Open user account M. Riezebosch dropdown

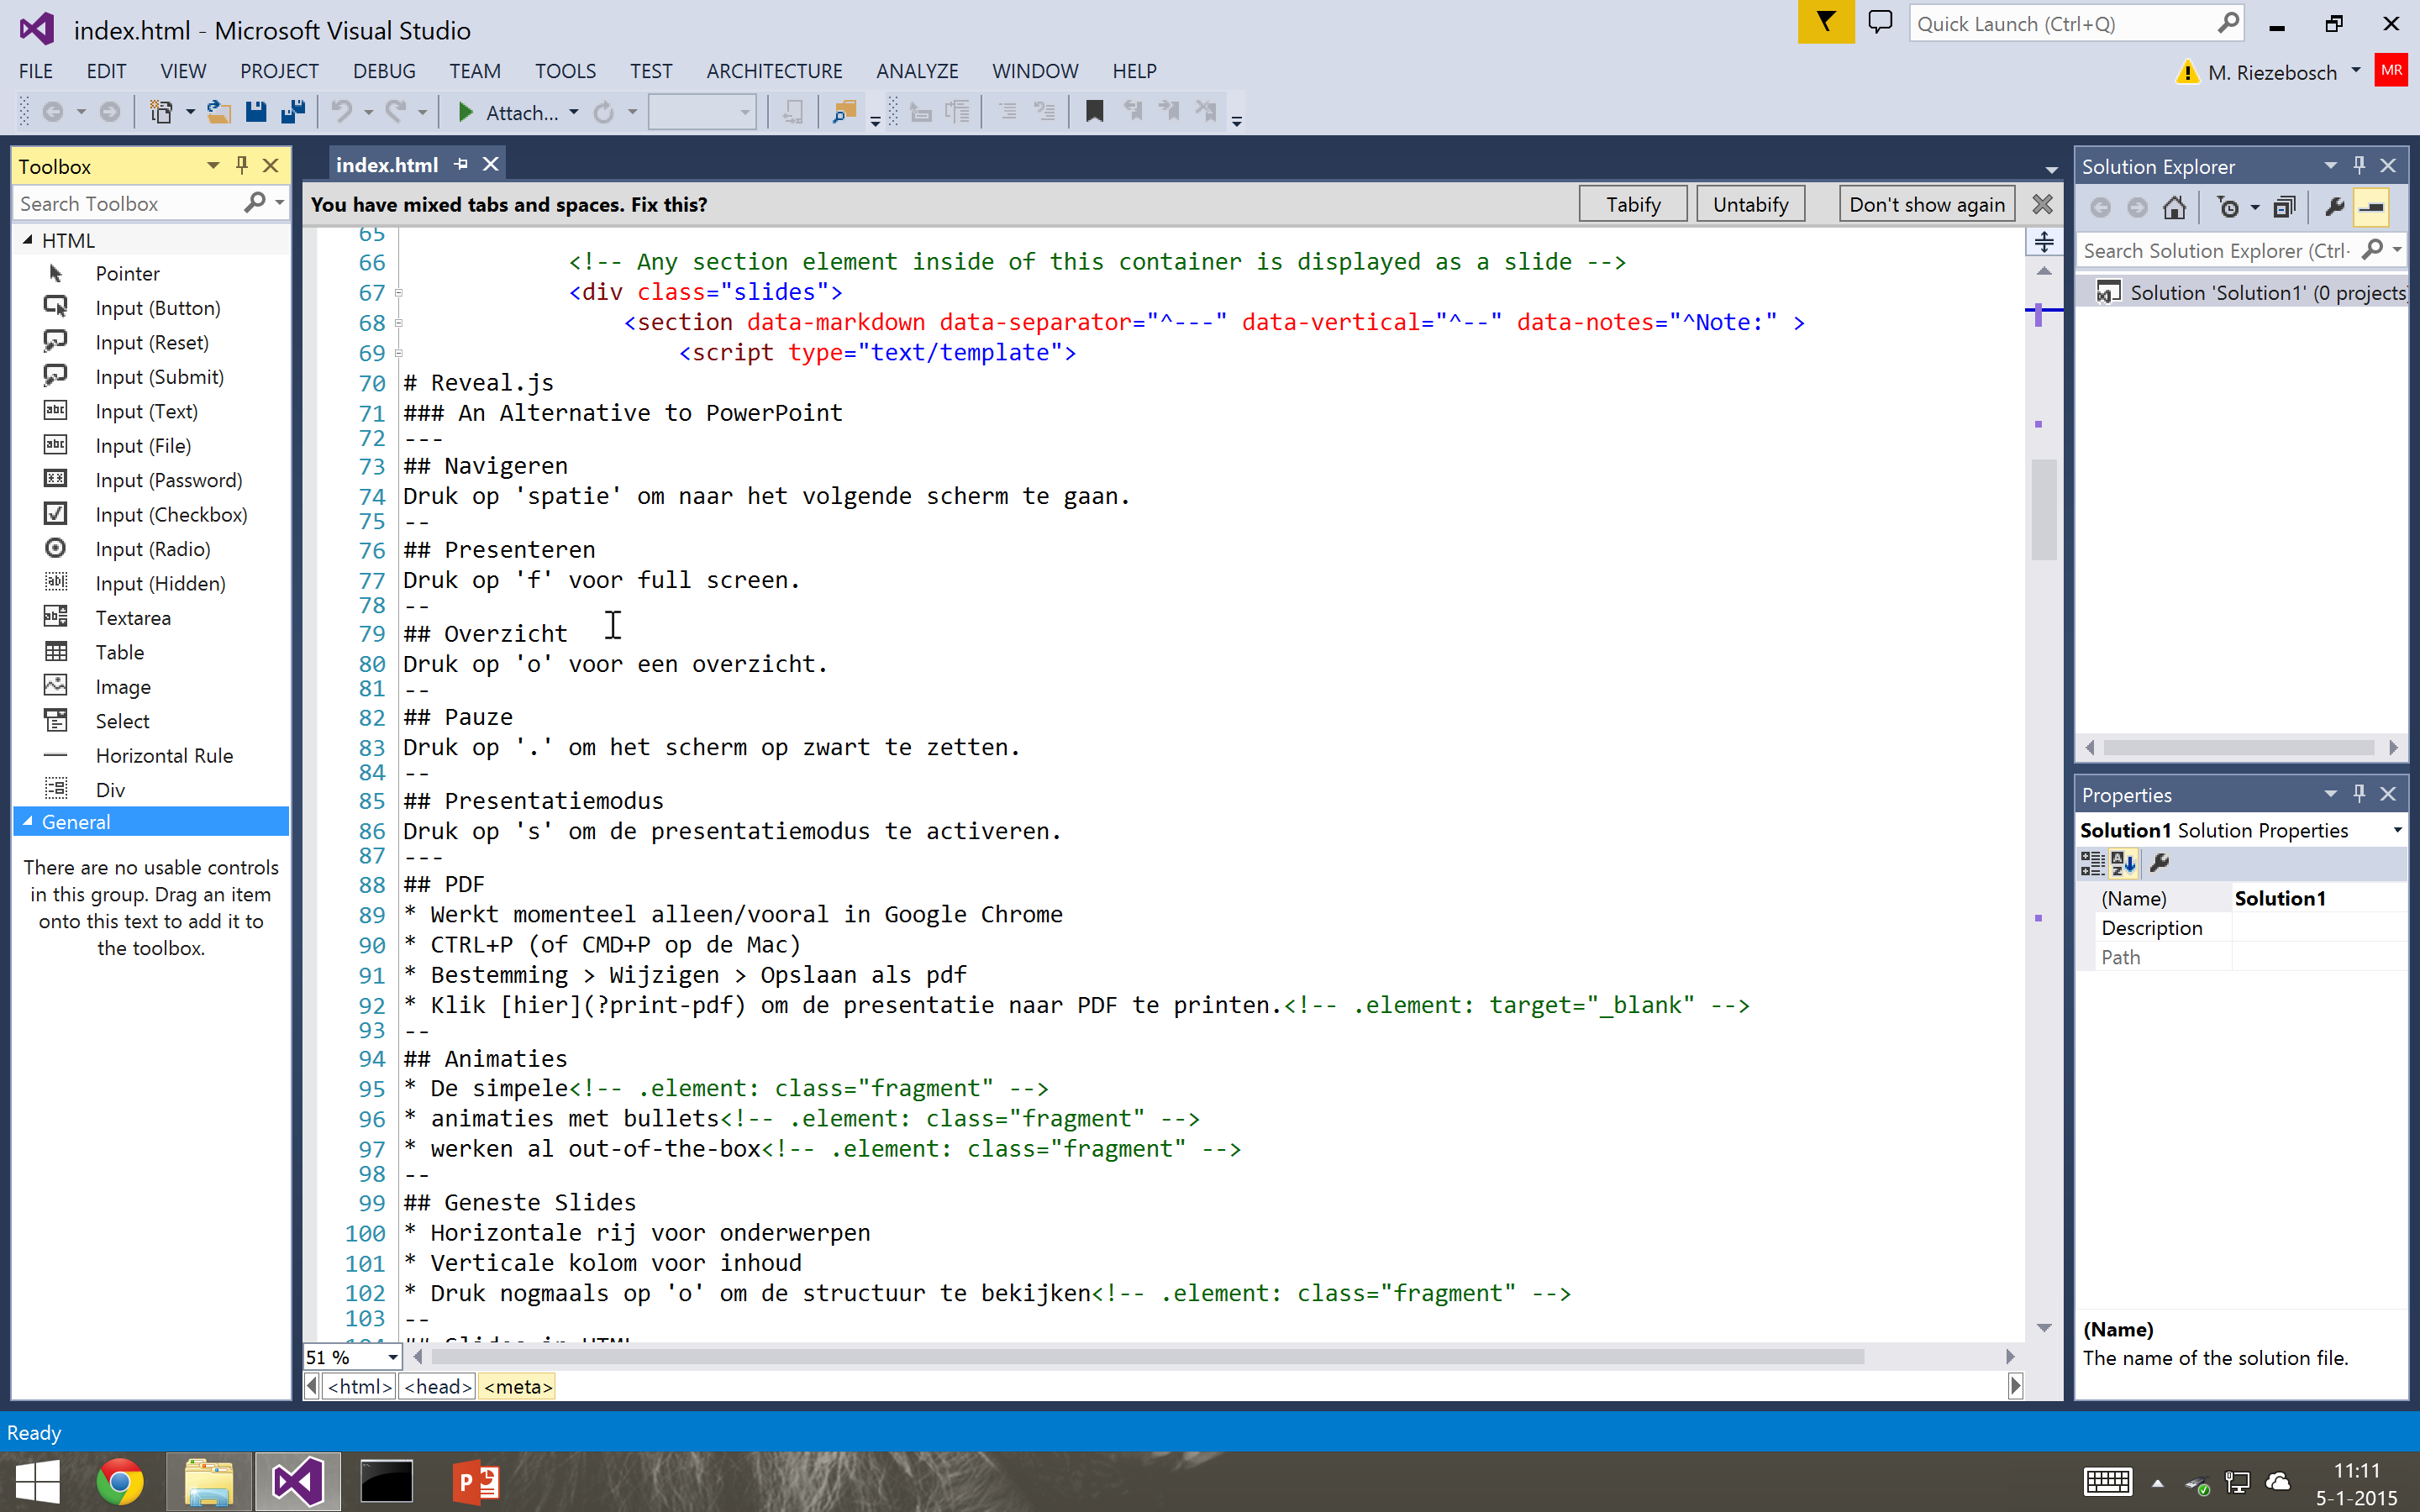2356,71
